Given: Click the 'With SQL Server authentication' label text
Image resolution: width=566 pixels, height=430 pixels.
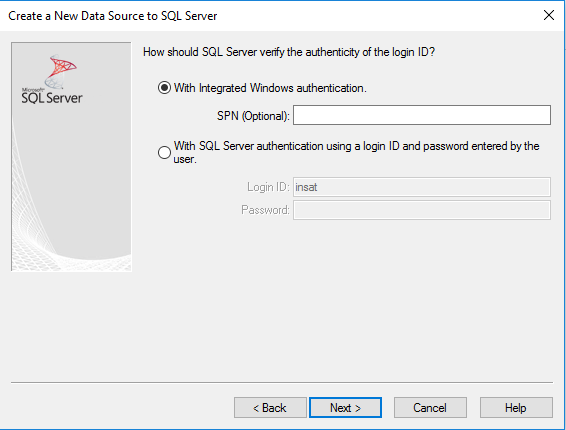Looking at the screenshot, I should click(356, 152).
